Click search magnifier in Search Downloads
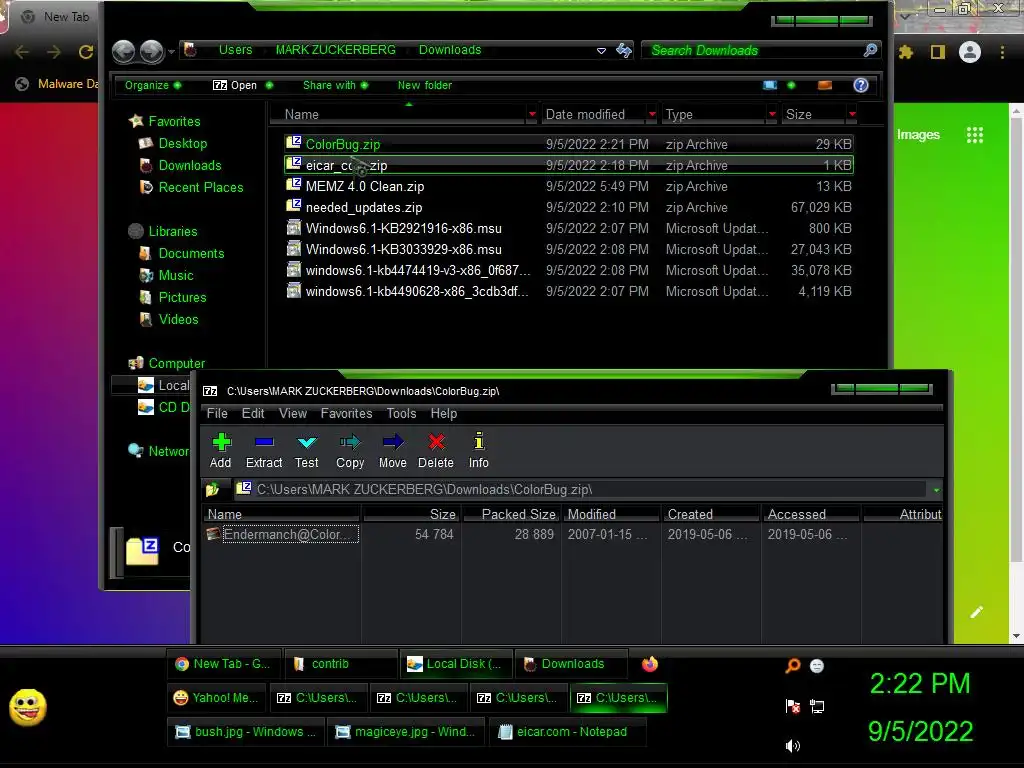This screenshot has width=1024, height=768. (x=870, y=50)
